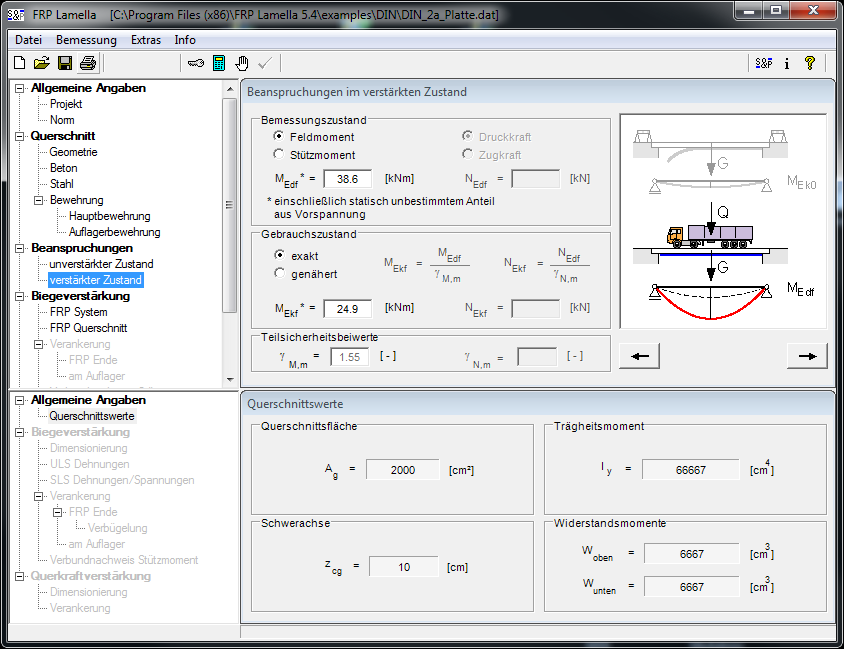
Task: Click the new file icon
Action: [x=19, y=63]
